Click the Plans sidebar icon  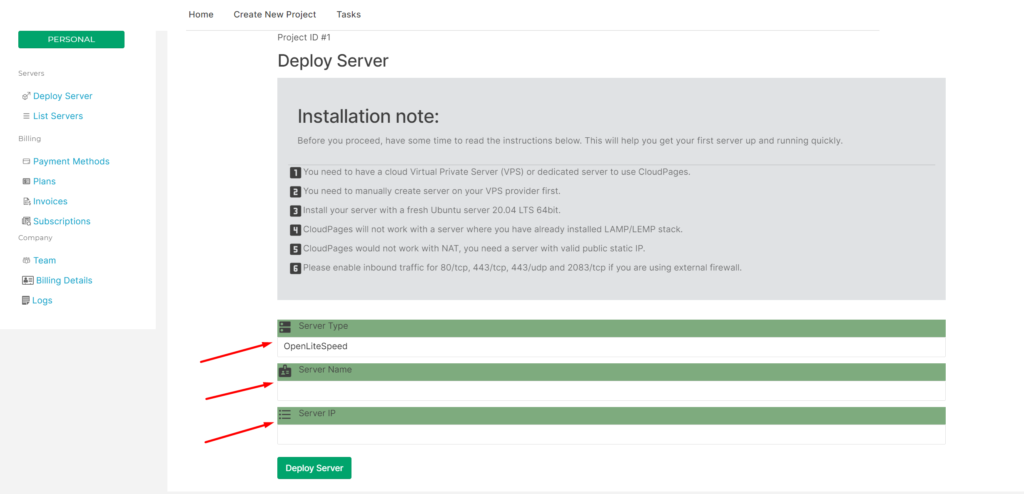pyautogui.click(x=26, y=182)
